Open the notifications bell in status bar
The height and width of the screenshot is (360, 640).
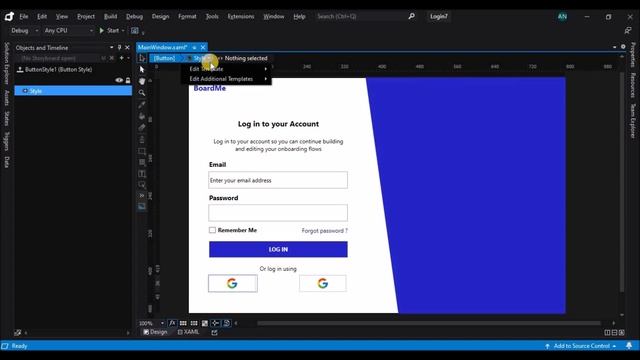(x=629, y=346)
